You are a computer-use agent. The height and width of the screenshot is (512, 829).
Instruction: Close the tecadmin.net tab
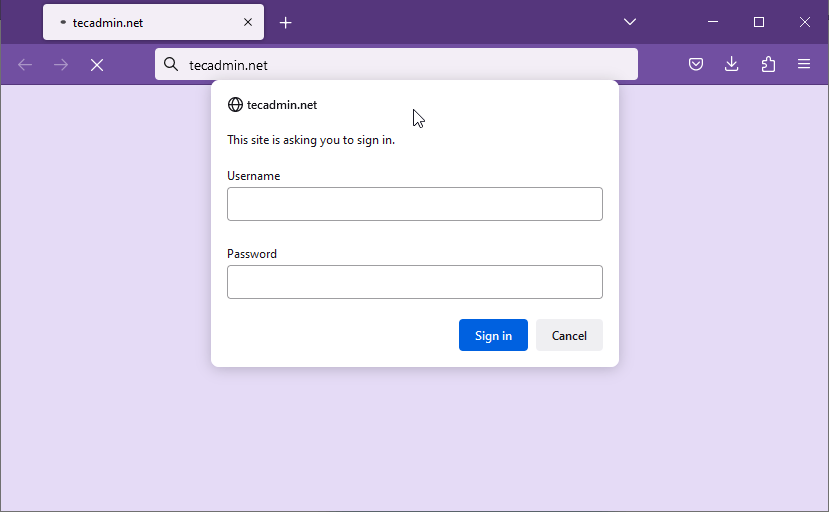click(247, 22)
